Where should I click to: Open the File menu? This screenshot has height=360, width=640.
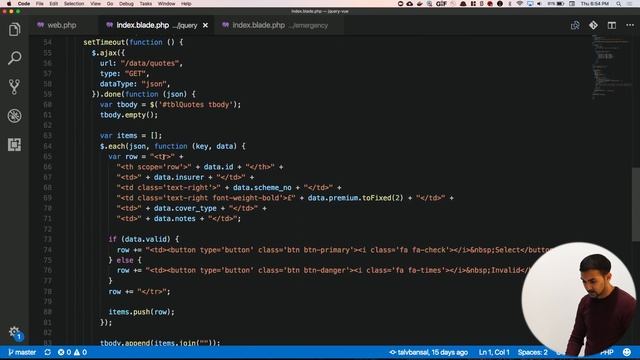tap(40, 4)
